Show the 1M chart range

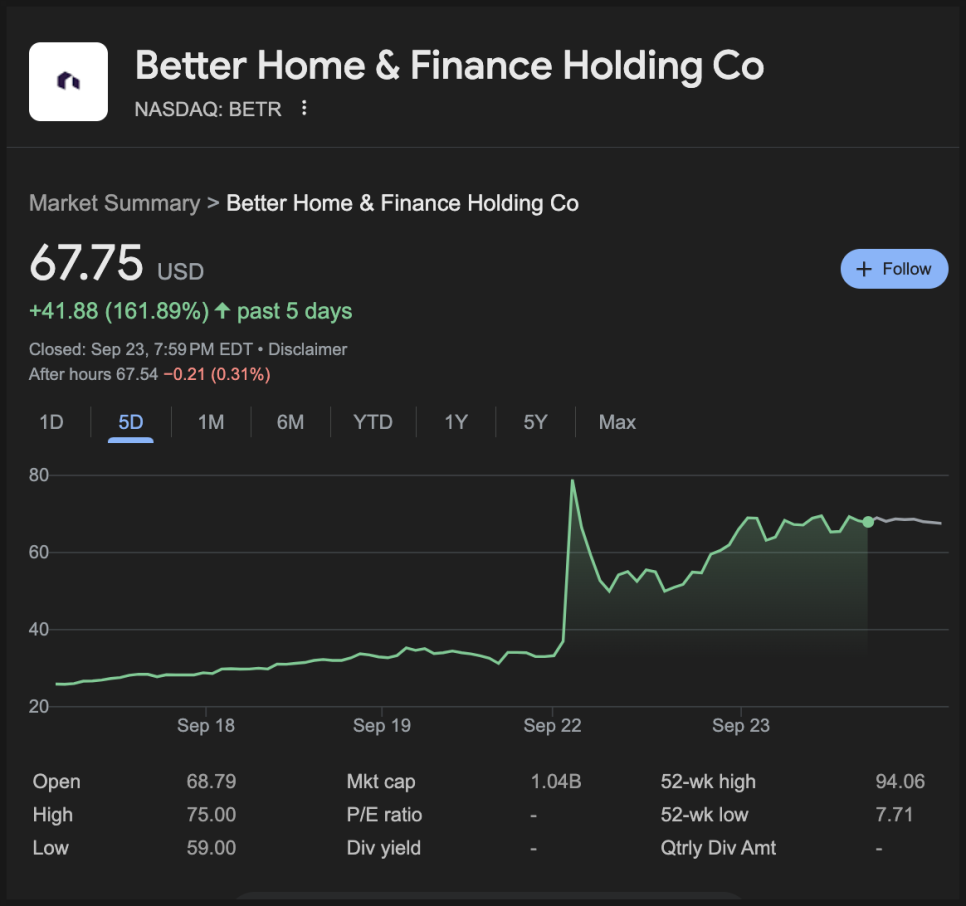tap(211, 422)
